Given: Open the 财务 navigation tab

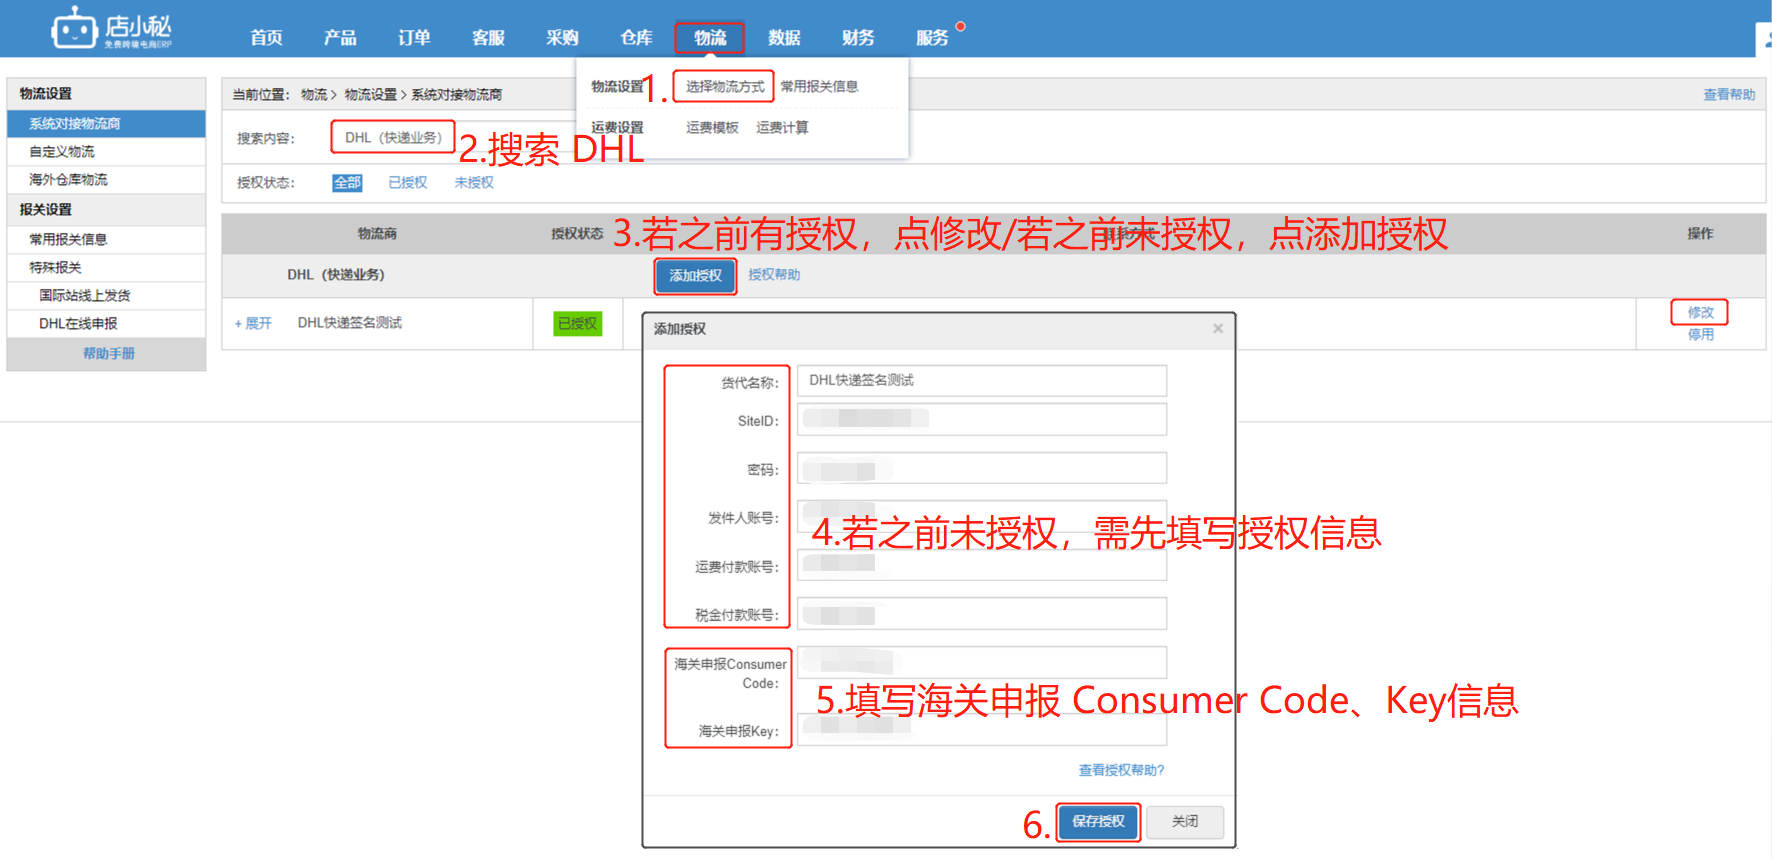Looking at the screenshot, I should tap(858, 37).
